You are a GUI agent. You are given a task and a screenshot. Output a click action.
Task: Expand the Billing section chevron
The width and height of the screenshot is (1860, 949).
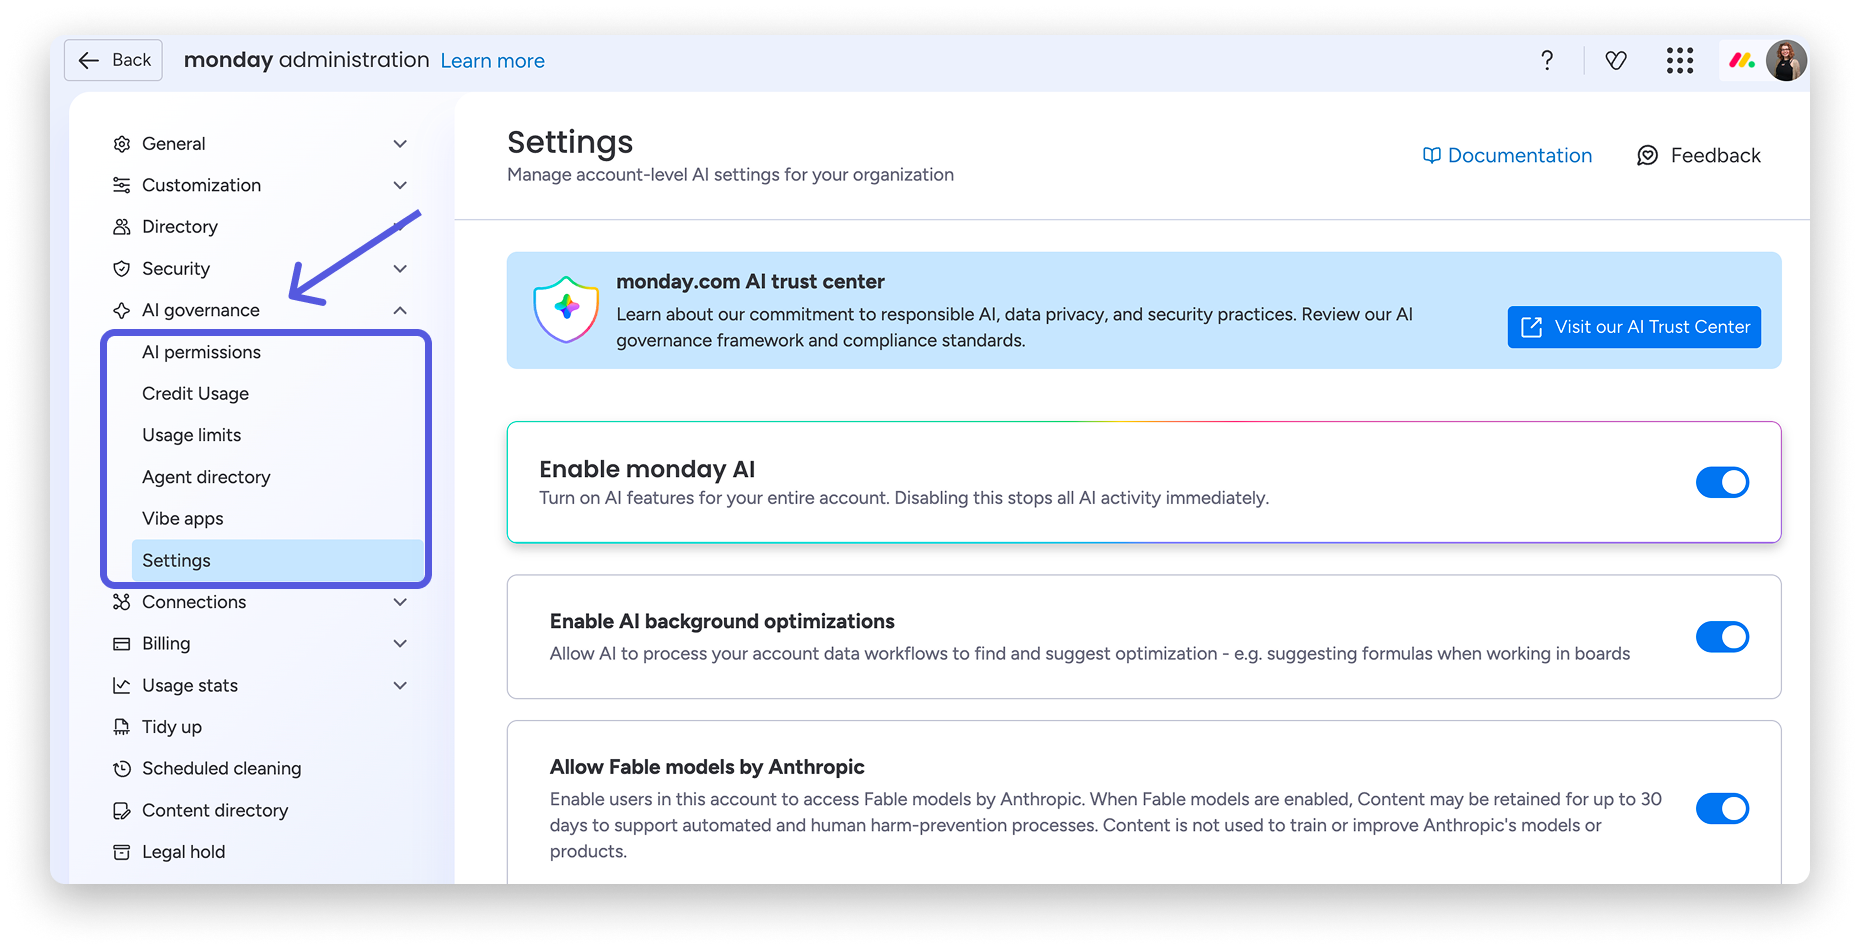click(400, 644)
